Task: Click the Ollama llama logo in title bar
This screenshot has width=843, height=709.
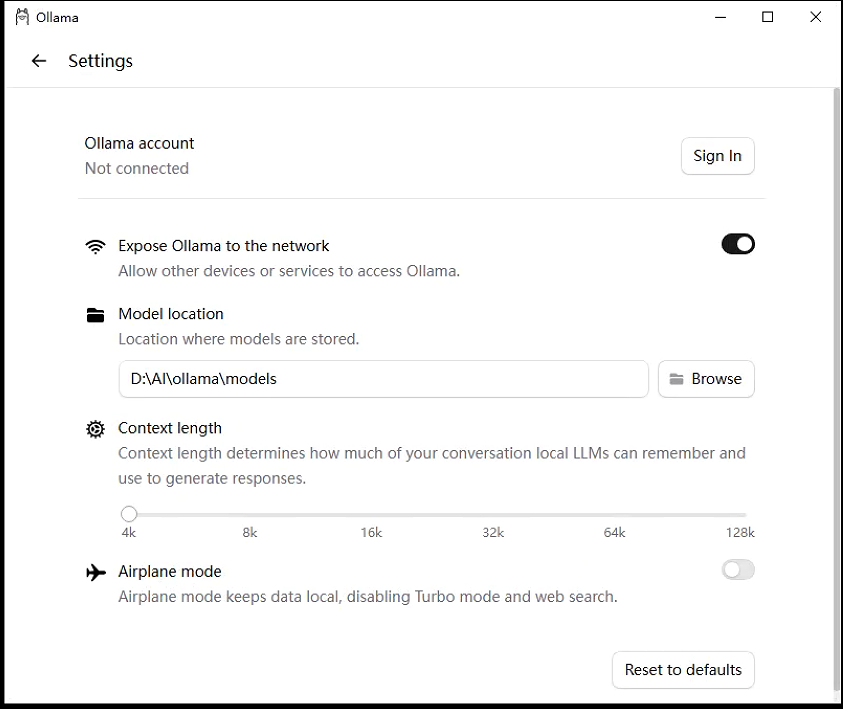Action: (x=22, y=17)
